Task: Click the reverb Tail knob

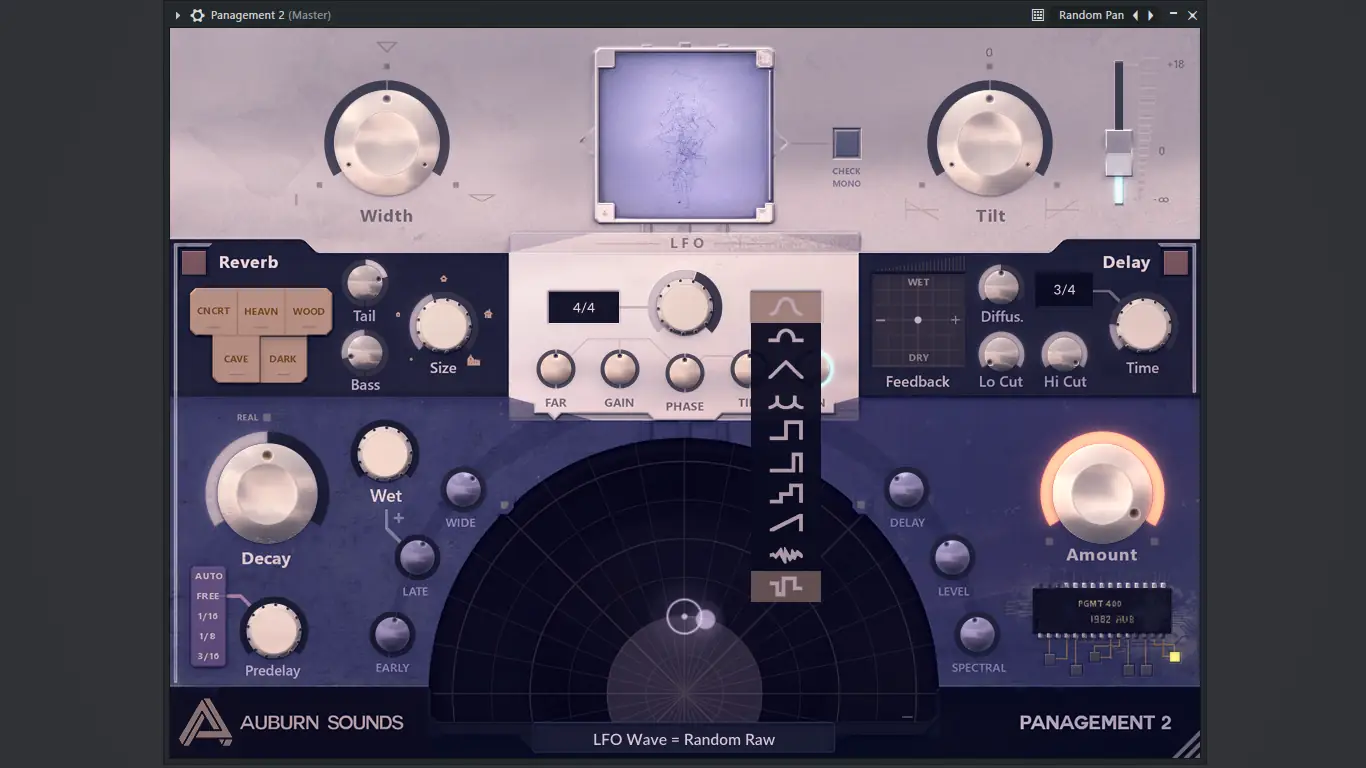Action: pyautogui.click(x=364, y=284)
